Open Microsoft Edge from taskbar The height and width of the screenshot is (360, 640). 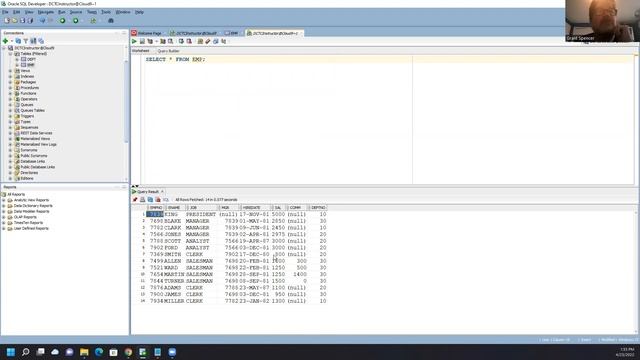pyautogui.click(x=99, y=352)
